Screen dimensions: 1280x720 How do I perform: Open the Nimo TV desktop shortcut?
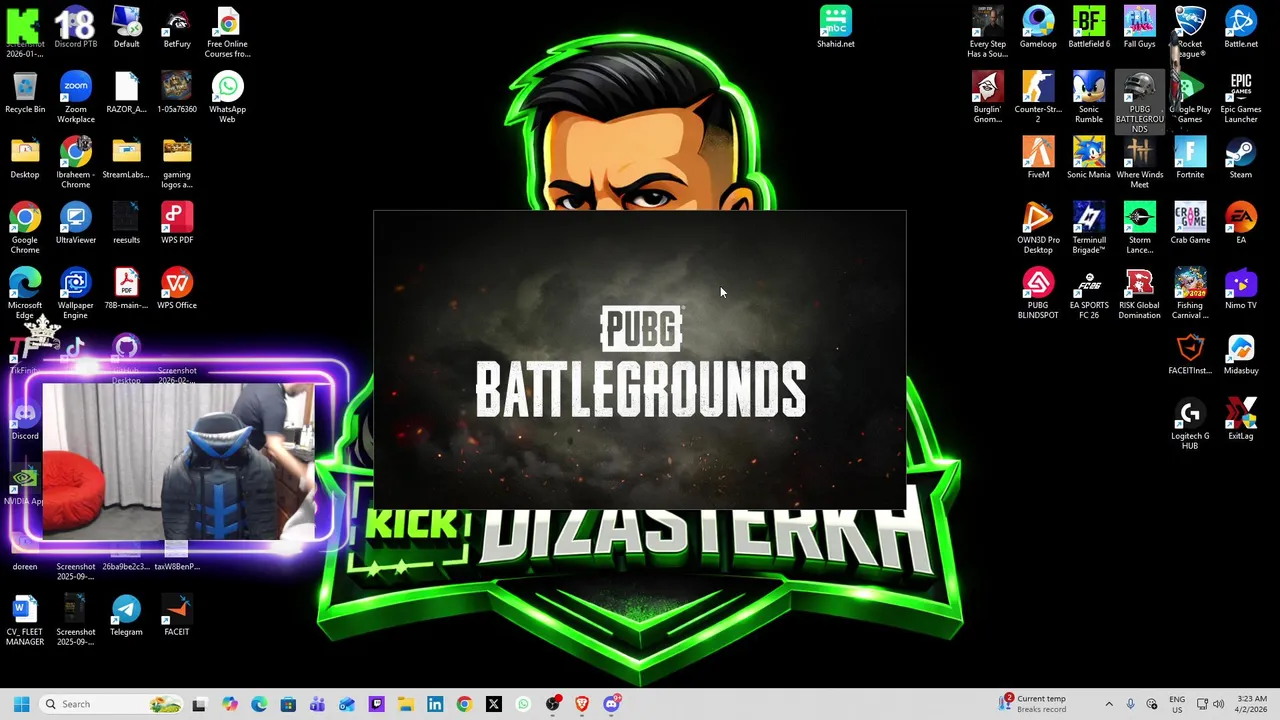coord(1240,288)
